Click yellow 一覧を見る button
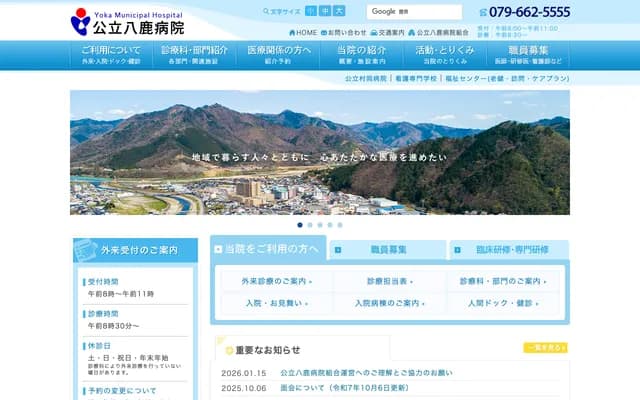640x400 pixels. 545,347
